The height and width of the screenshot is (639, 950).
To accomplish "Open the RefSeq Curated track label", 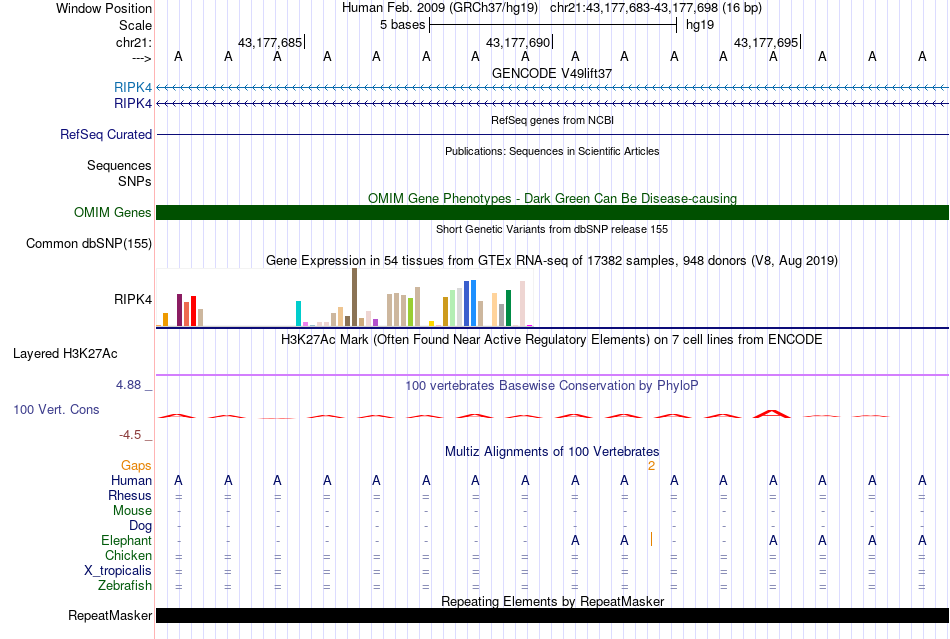I will click(105, 134).
